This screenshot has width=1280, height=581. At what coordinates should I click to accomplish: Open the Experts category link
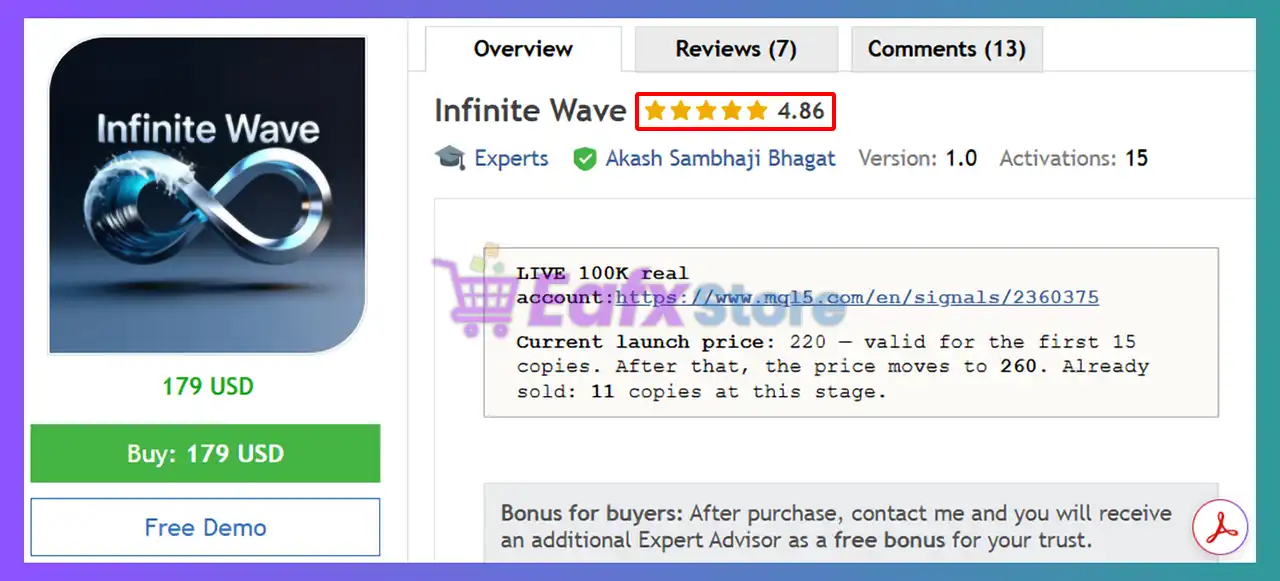pos(511,158)
